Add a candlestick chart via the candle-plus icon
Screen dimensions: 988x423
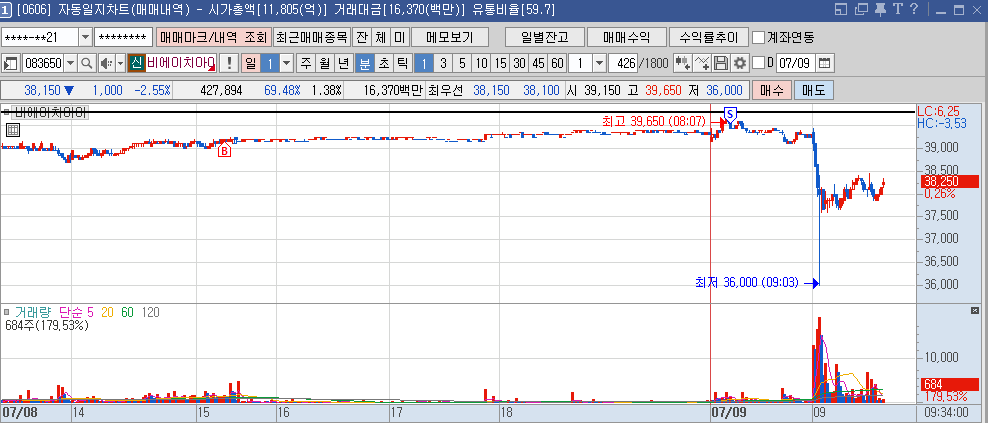click(682, 63)
